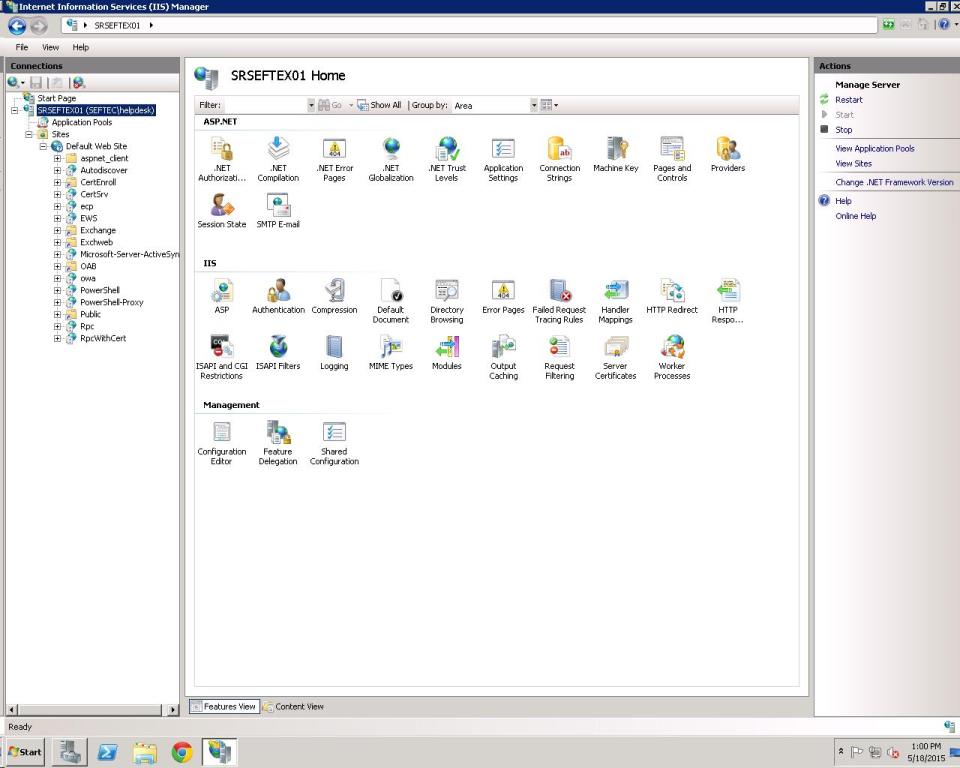Open ISAPI Filters feature
The image size is (960, 768).
click(x=278, y=353)
